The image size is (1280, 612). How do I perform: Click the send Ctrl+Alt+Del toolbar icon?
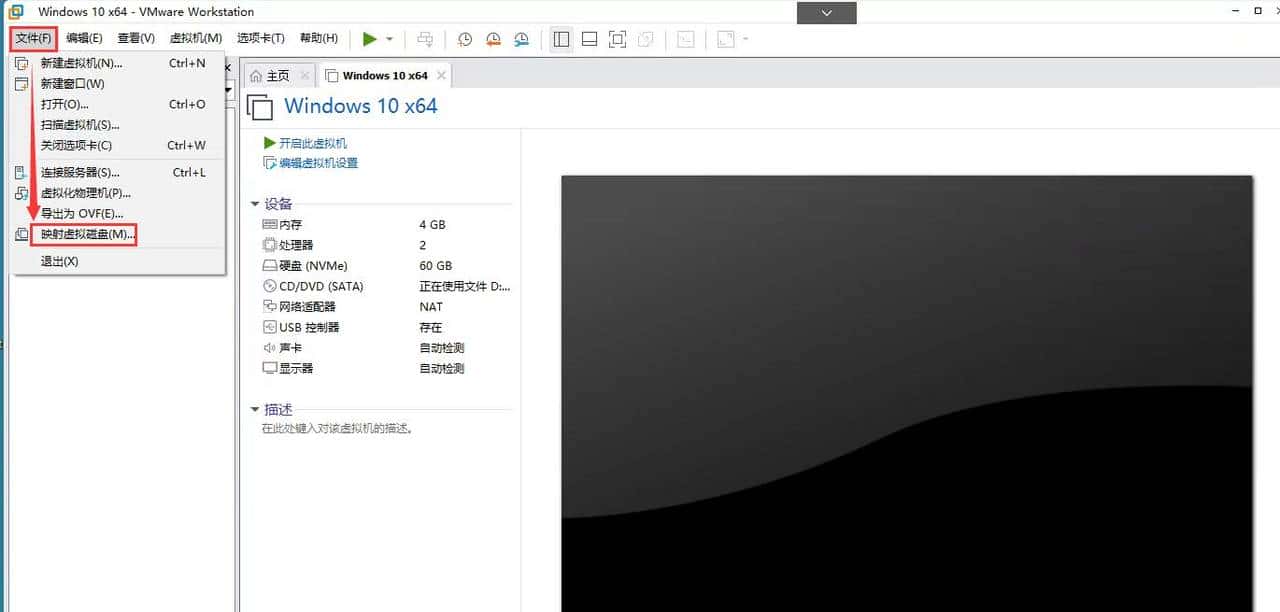click(x=424, y=39)
